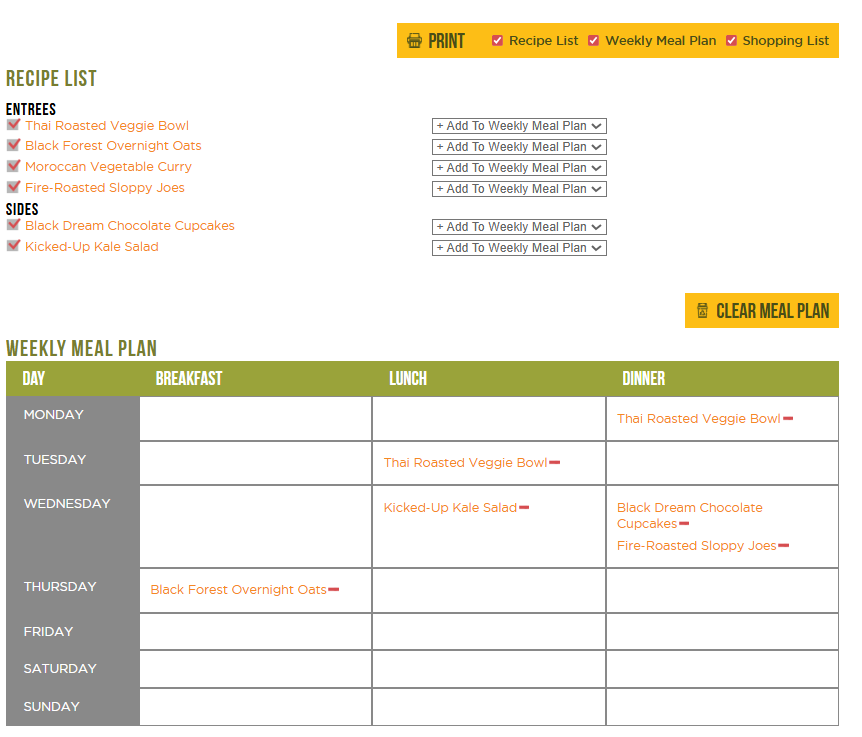
Task: Click the printer icon beside Print
Action: [x=415, y=41]
